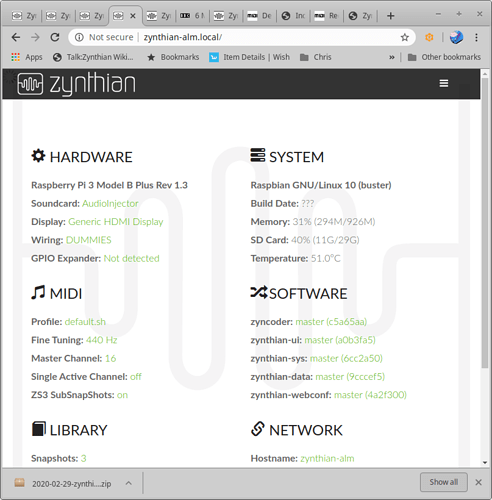Switch to the tab labeled 6 N

pos(192,16)
